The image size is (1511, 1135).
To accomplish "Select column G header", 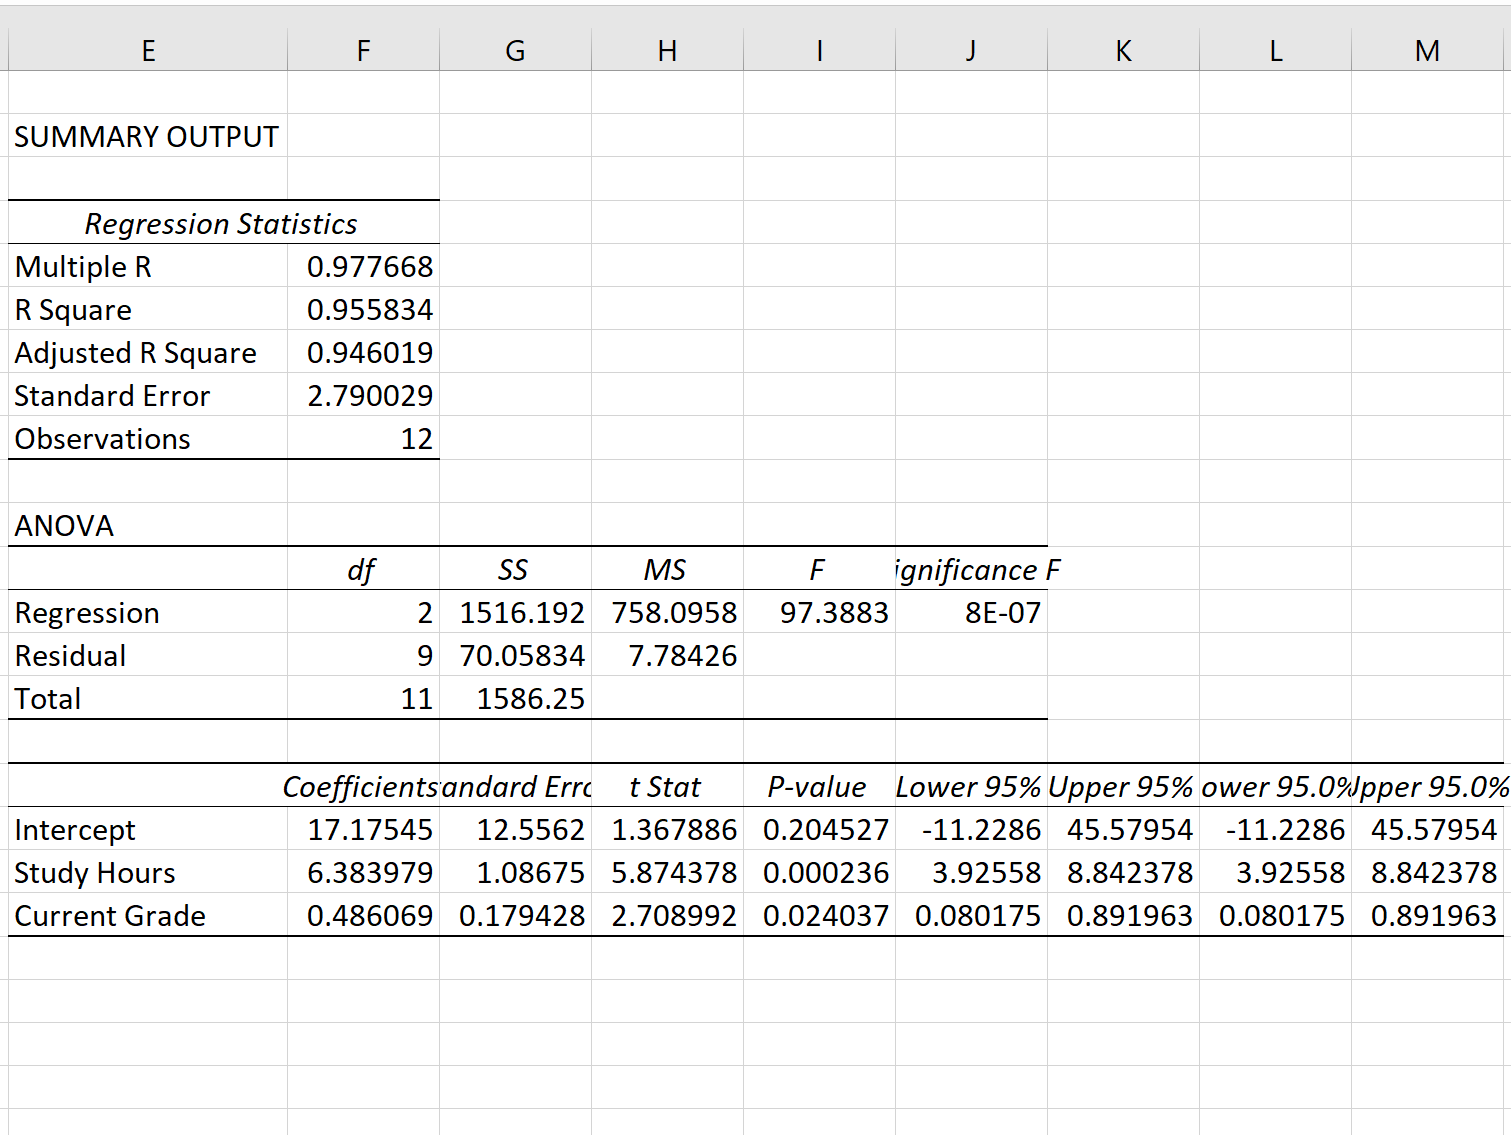I will [515, 50].
